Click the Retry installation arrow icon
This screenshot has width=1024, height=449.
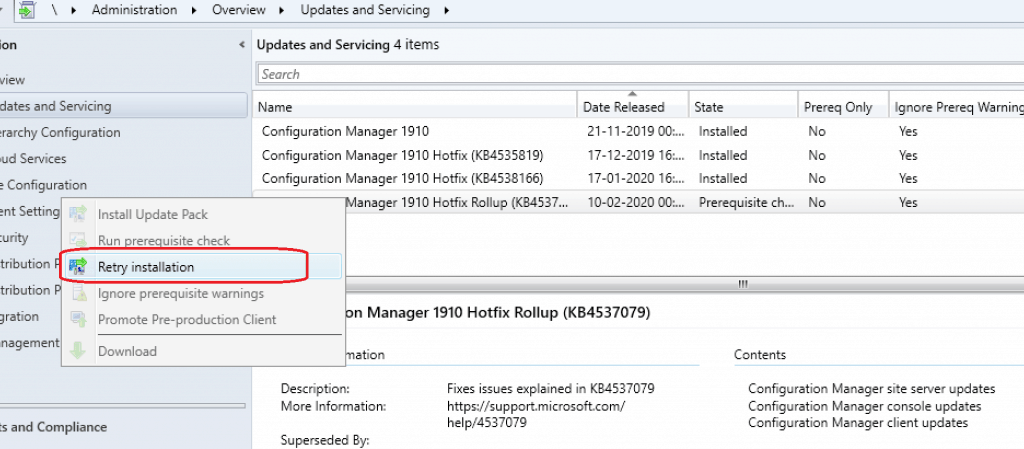(x=78, y=266)
